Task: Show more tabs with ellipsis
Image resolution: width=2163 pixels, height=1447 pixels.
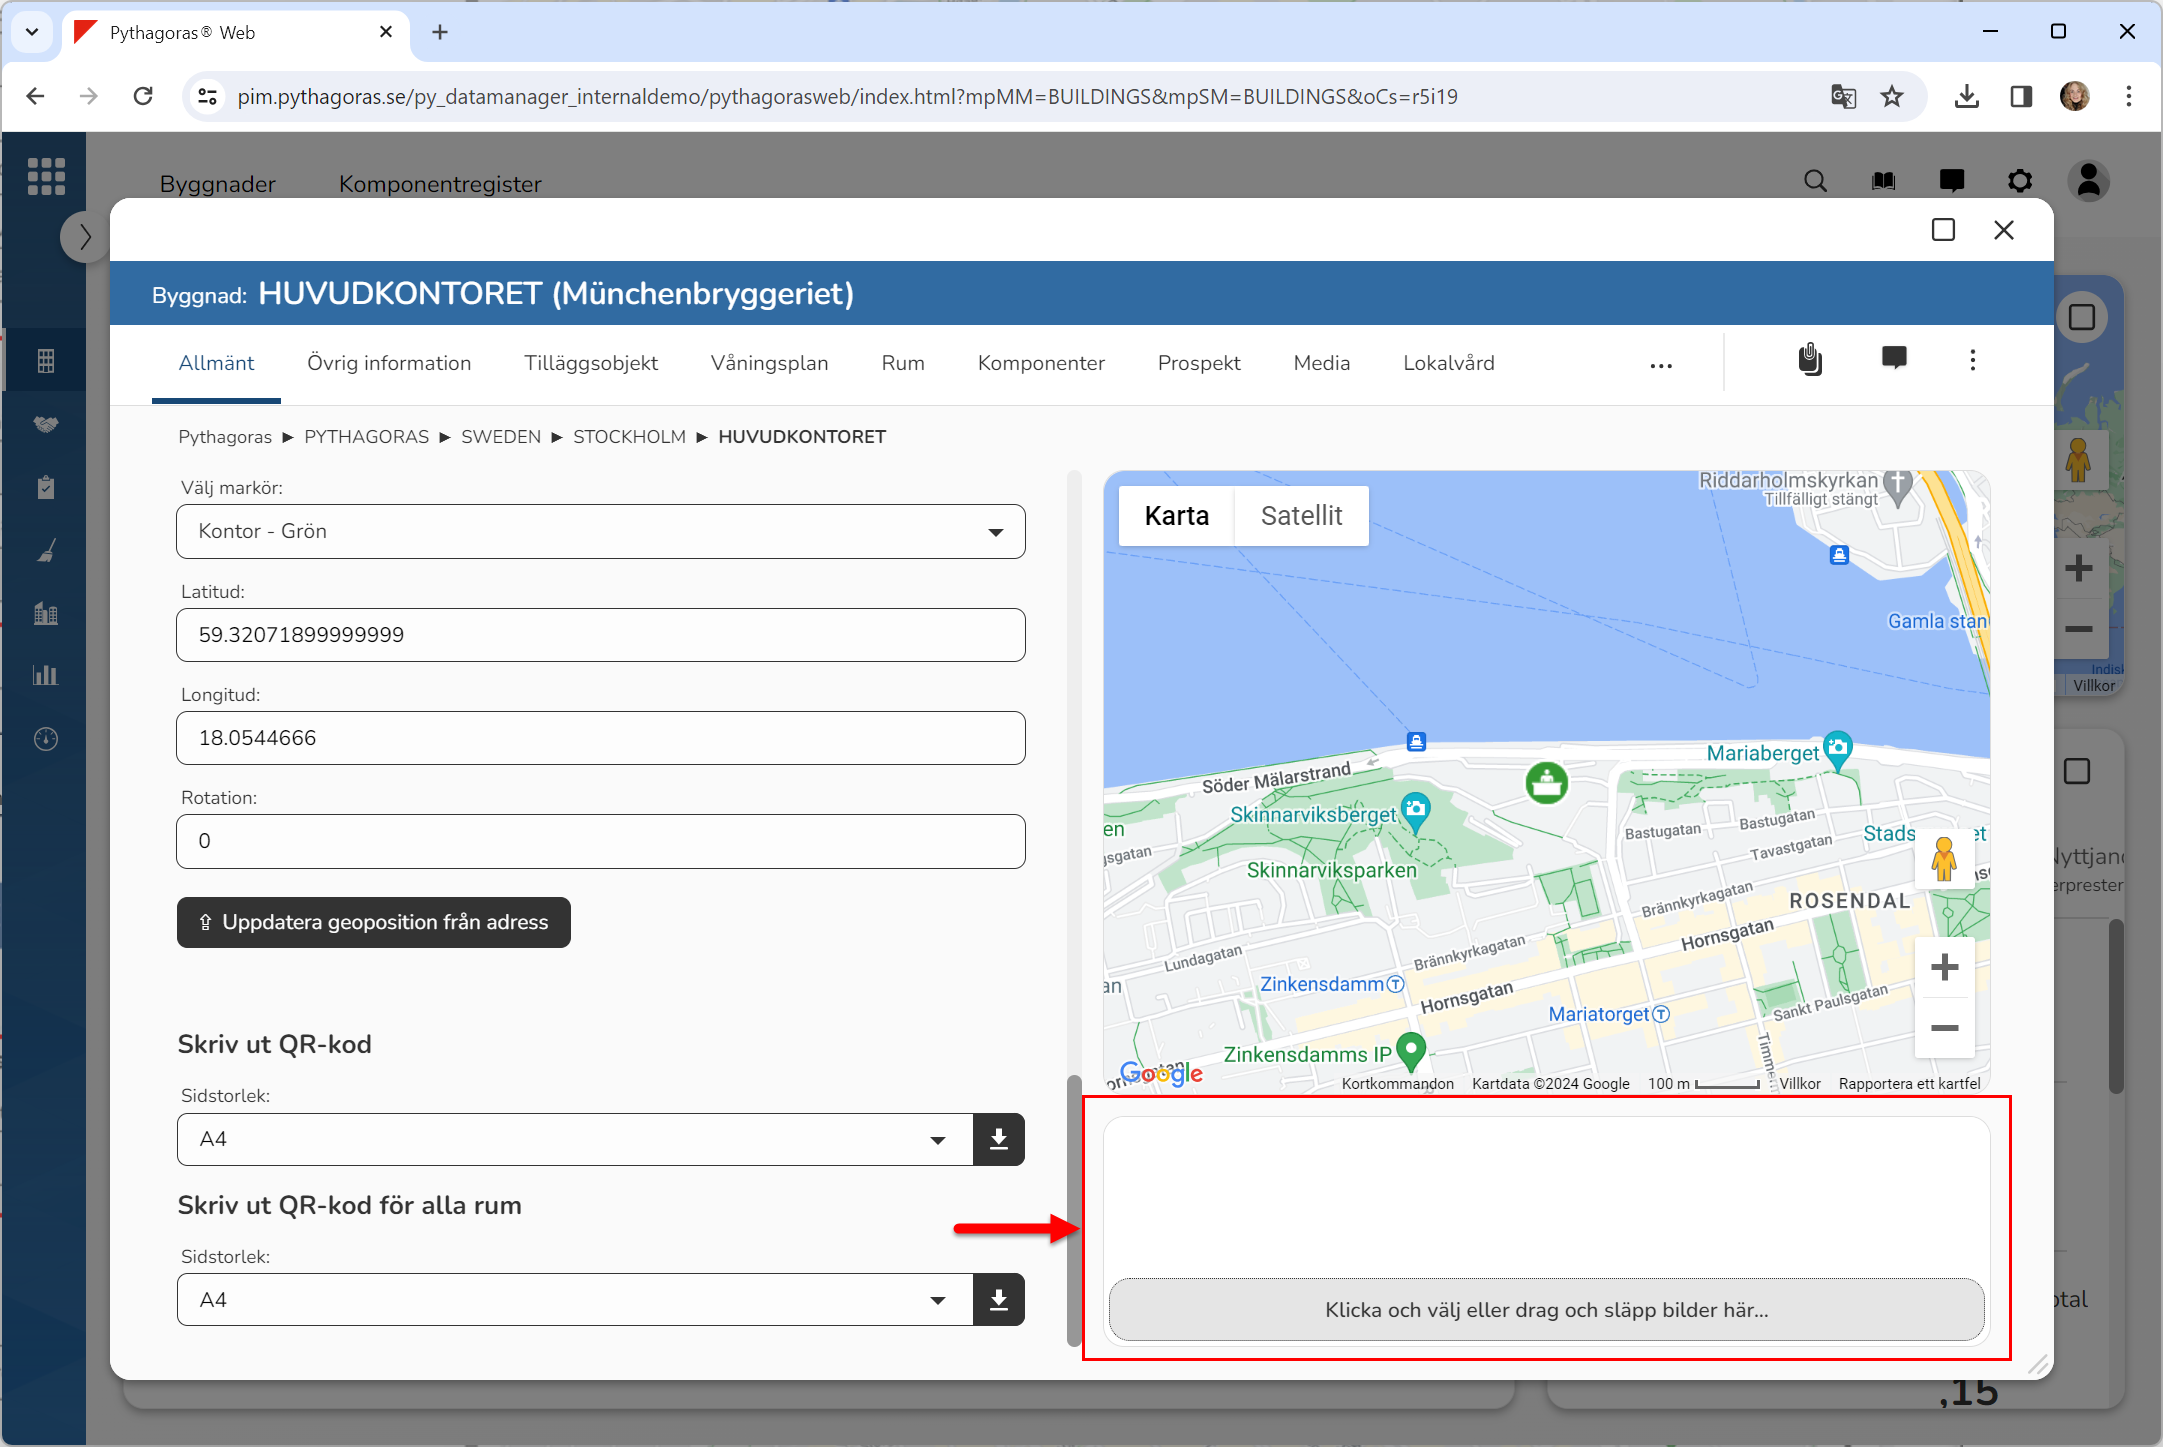Action: tap(1661, 365)
